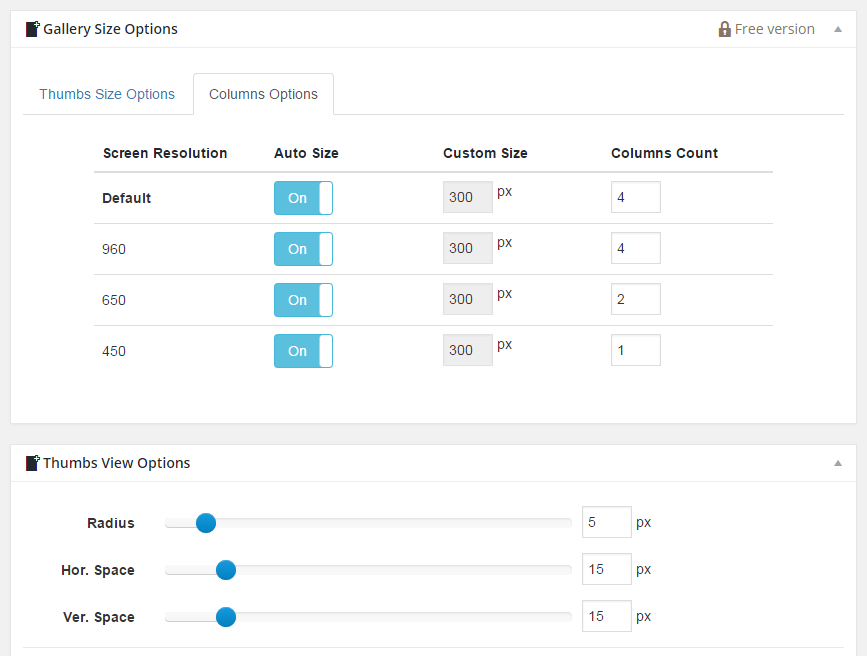Click the Default row Custom Size field
The image size is (867, 656).
click(468, 197)
